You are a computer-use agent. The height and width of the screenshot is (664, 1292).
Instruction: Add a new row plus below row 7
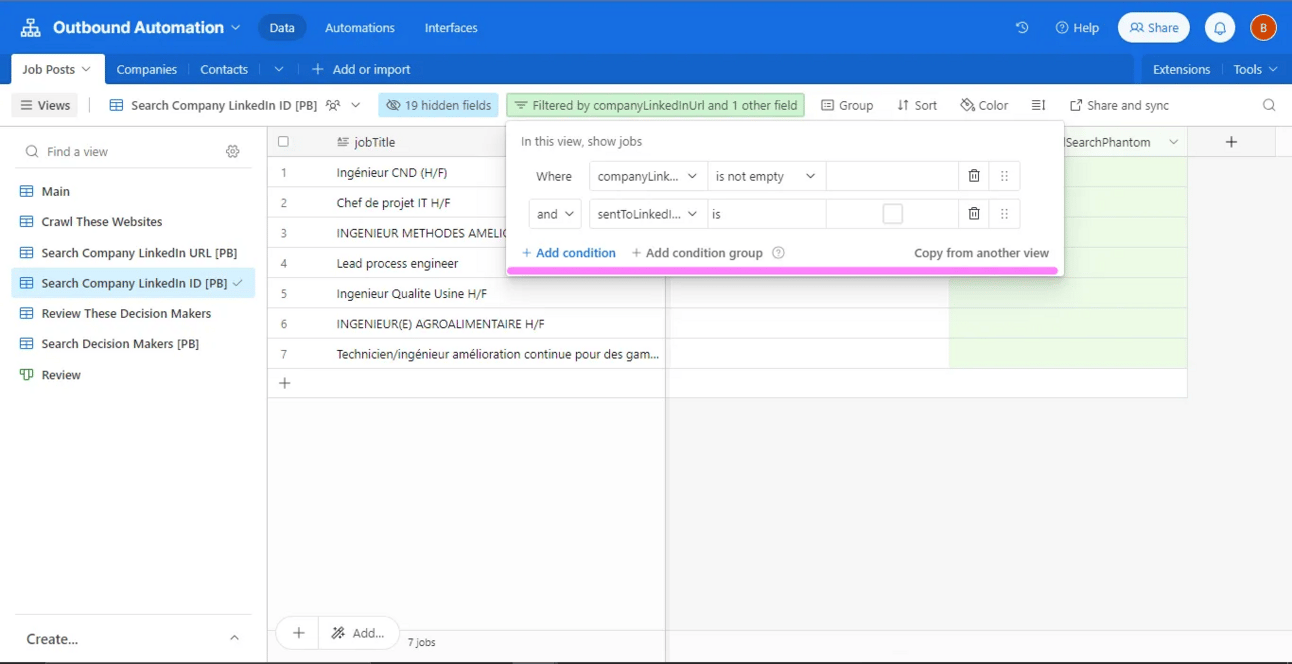point(285,383)
